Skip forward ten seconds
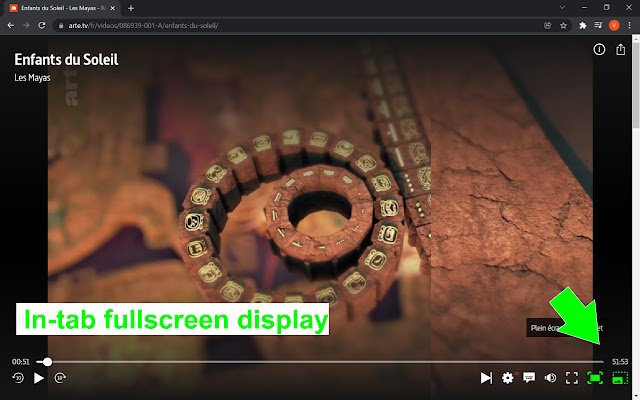Screen dimensions: 640x400 click(60, 378)
